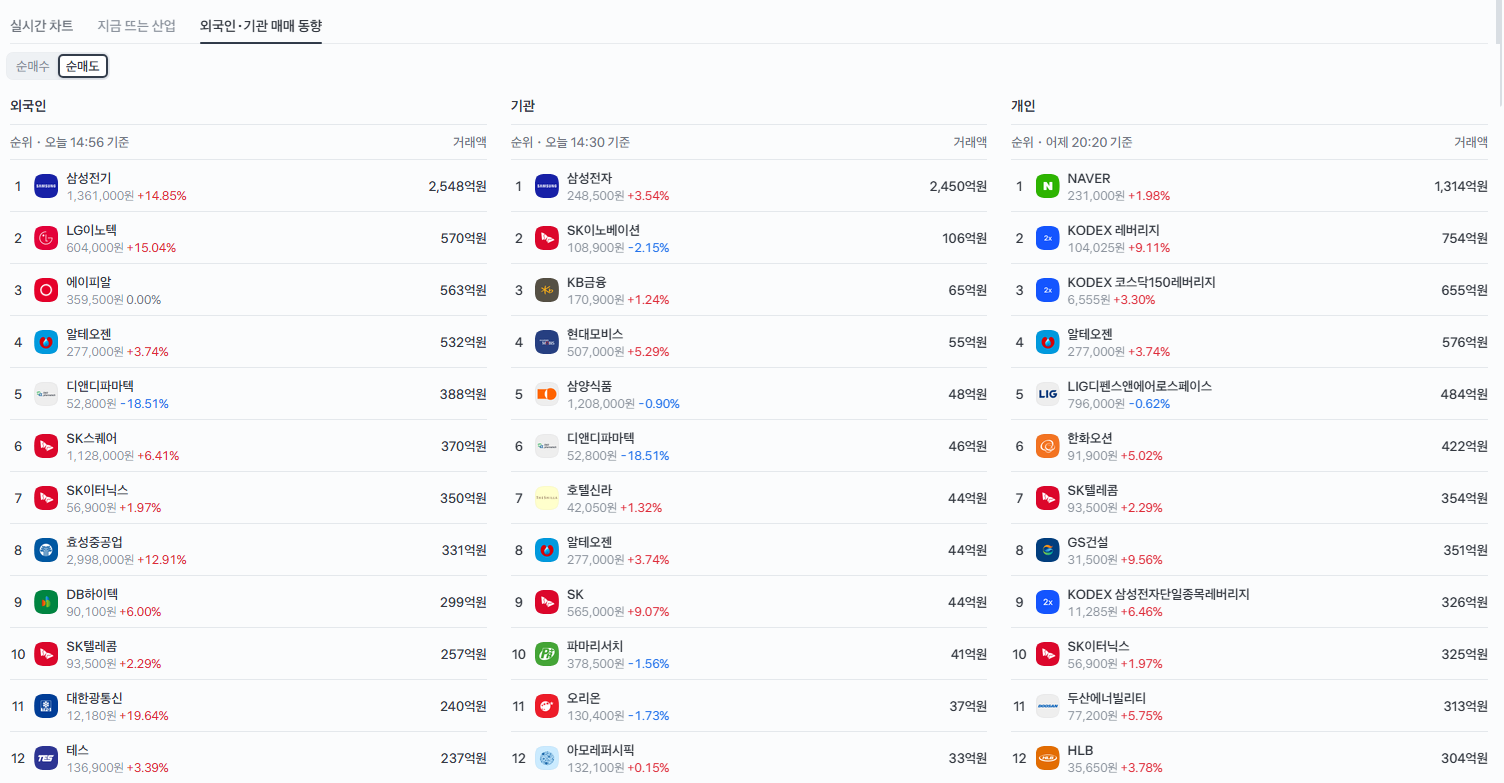Viewport: 1504px width, 783px height.
Task: Click the 외국인 column heading
Action: click(x=28, y=105)
